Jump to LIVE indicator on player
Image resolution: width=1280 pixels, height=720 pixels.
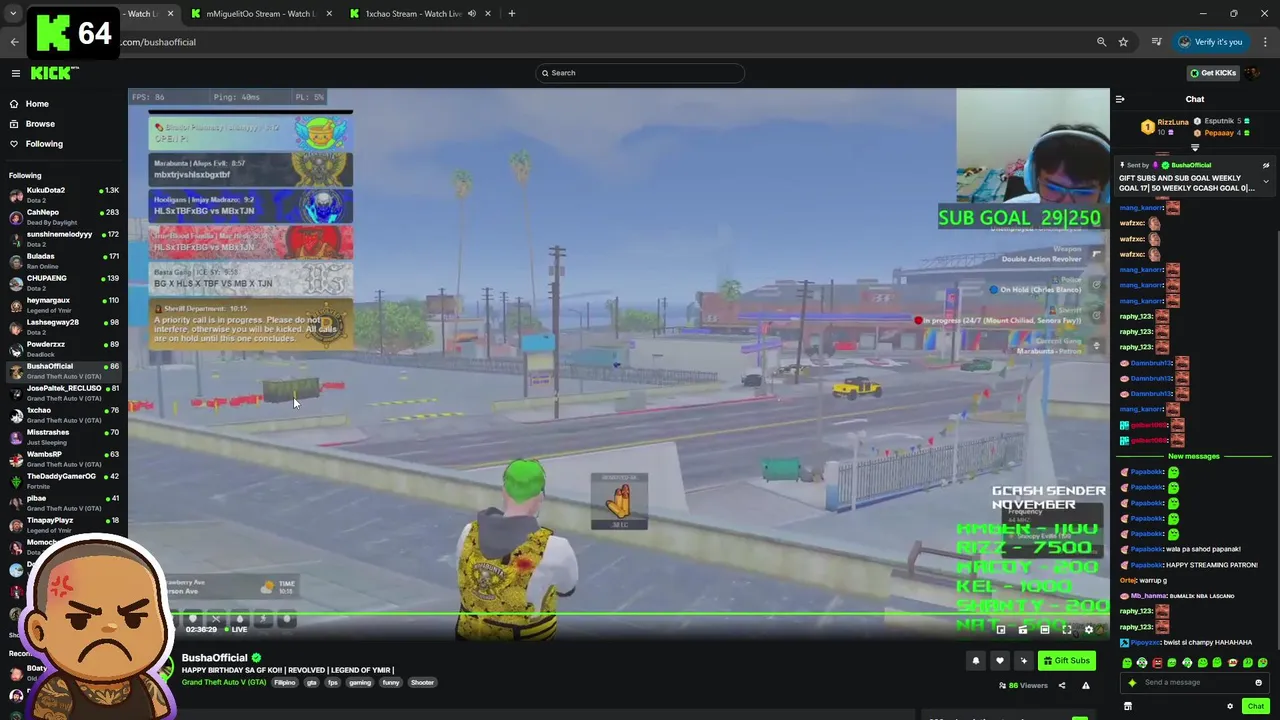[x=235, y=630]
